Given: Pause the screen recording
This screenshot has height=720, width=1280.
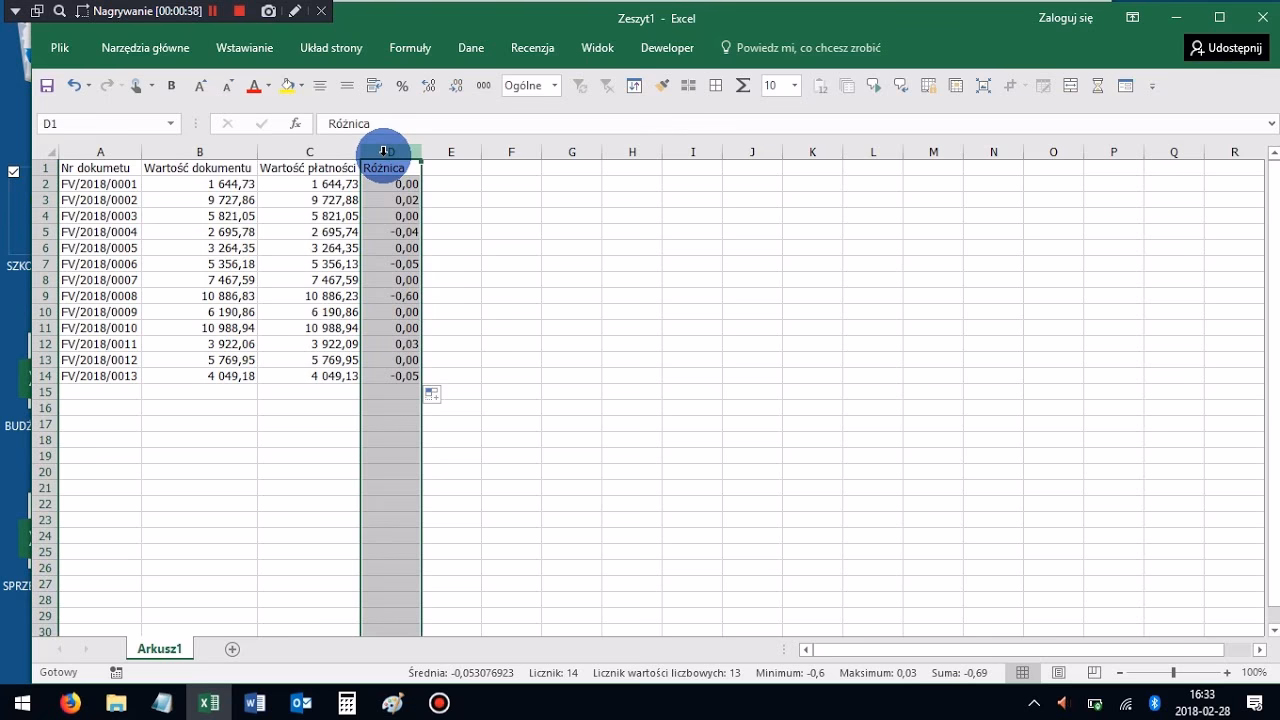Looking at the screenshot, I should (213, 11).
